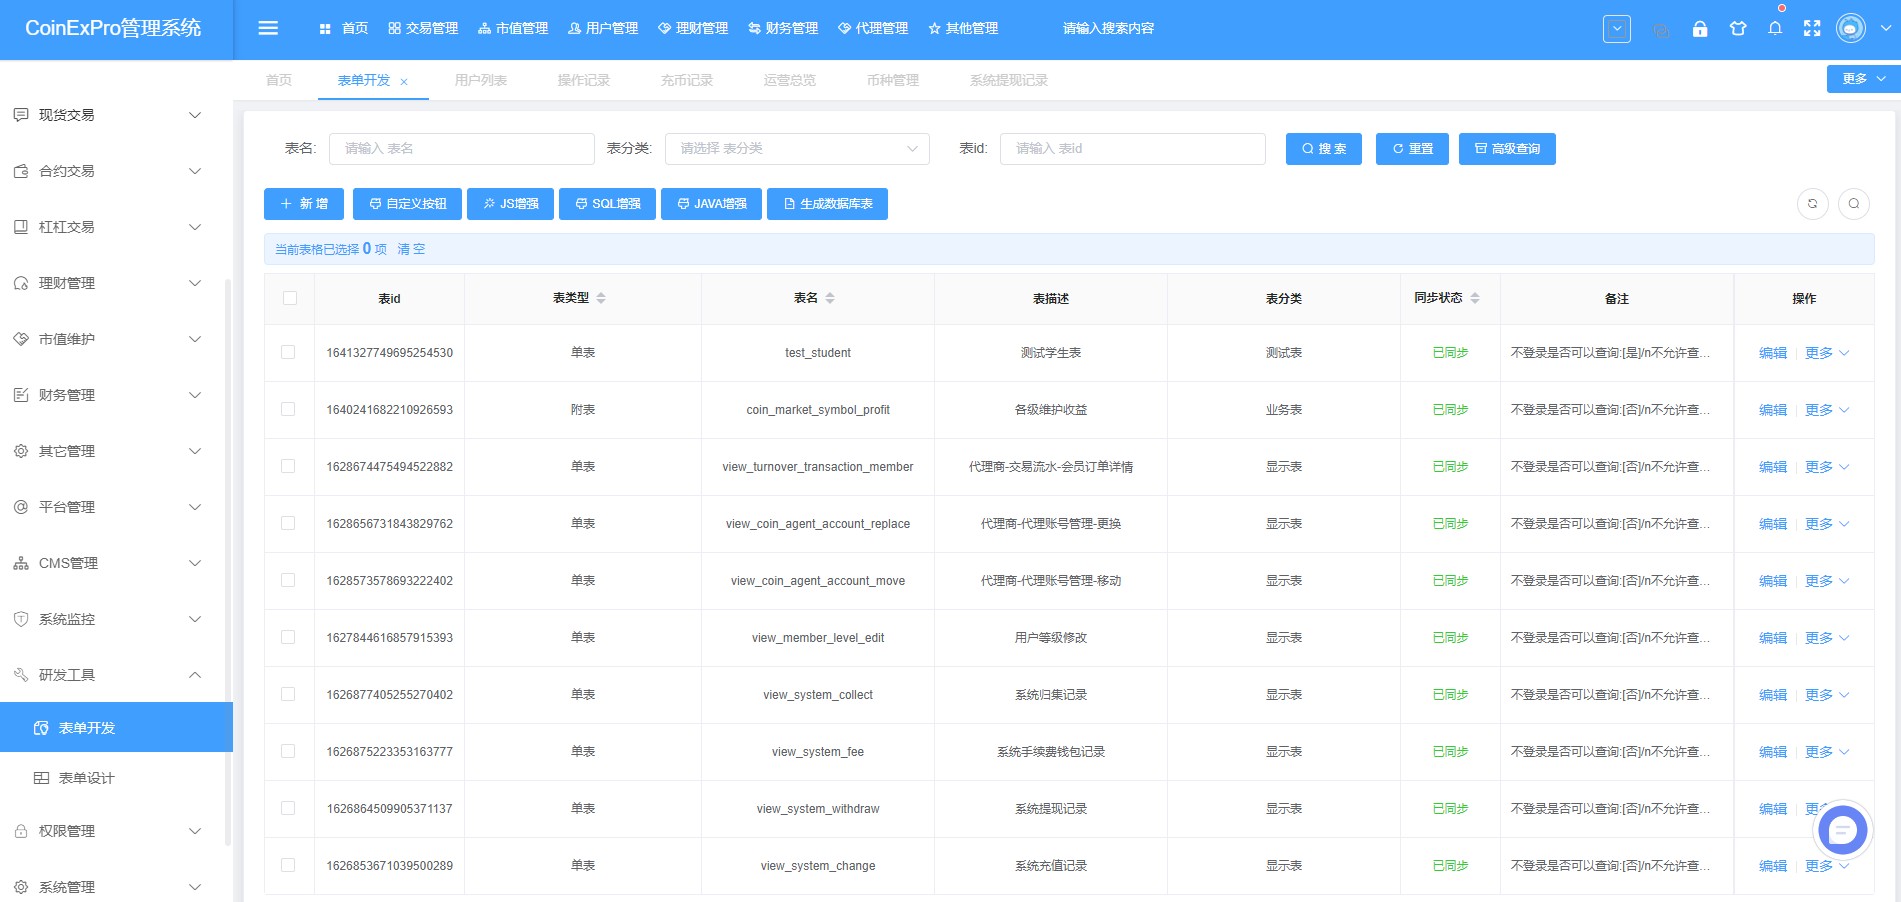Check the test_student row checkbox
The width and height of the screenshot is (1901, 902).
click(288, 352)
